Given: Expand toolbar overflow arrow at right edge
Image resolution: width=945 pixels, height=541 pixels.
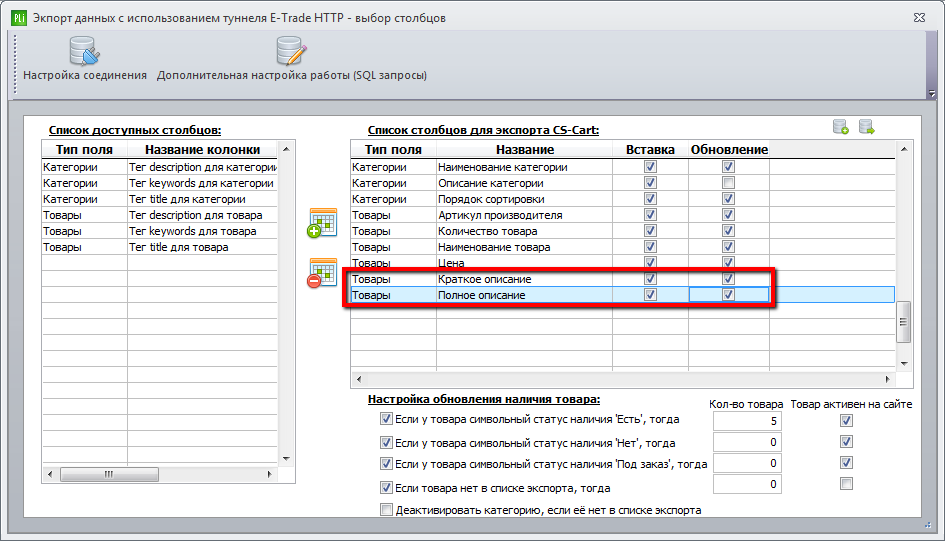Looking at the screenshot, I should 932,93.
